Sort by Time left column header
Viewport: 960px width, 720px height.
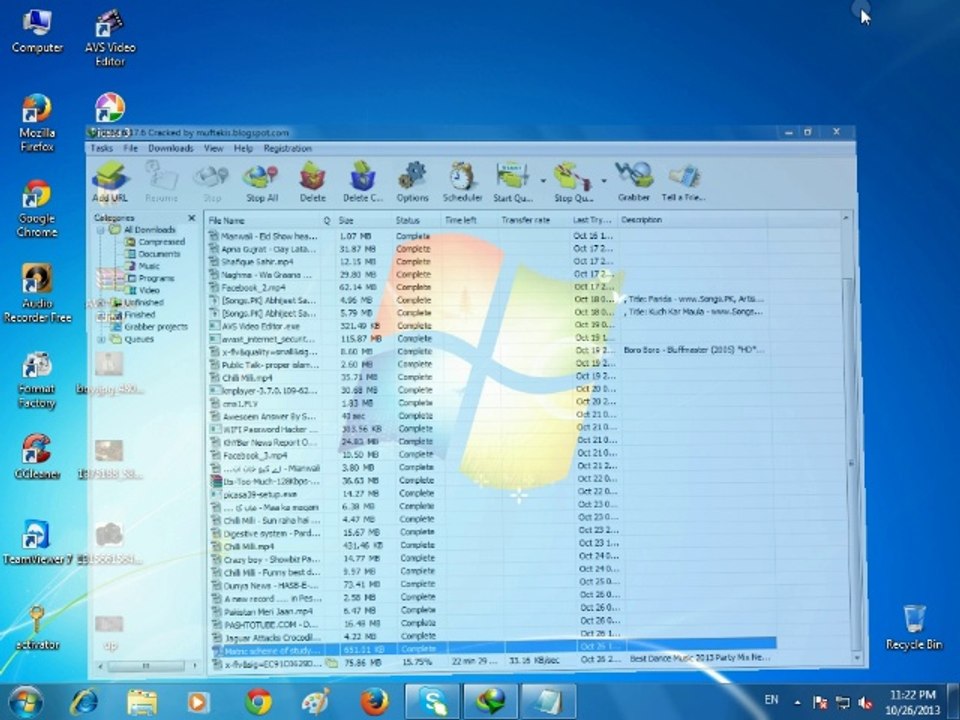tap(469, 220)
